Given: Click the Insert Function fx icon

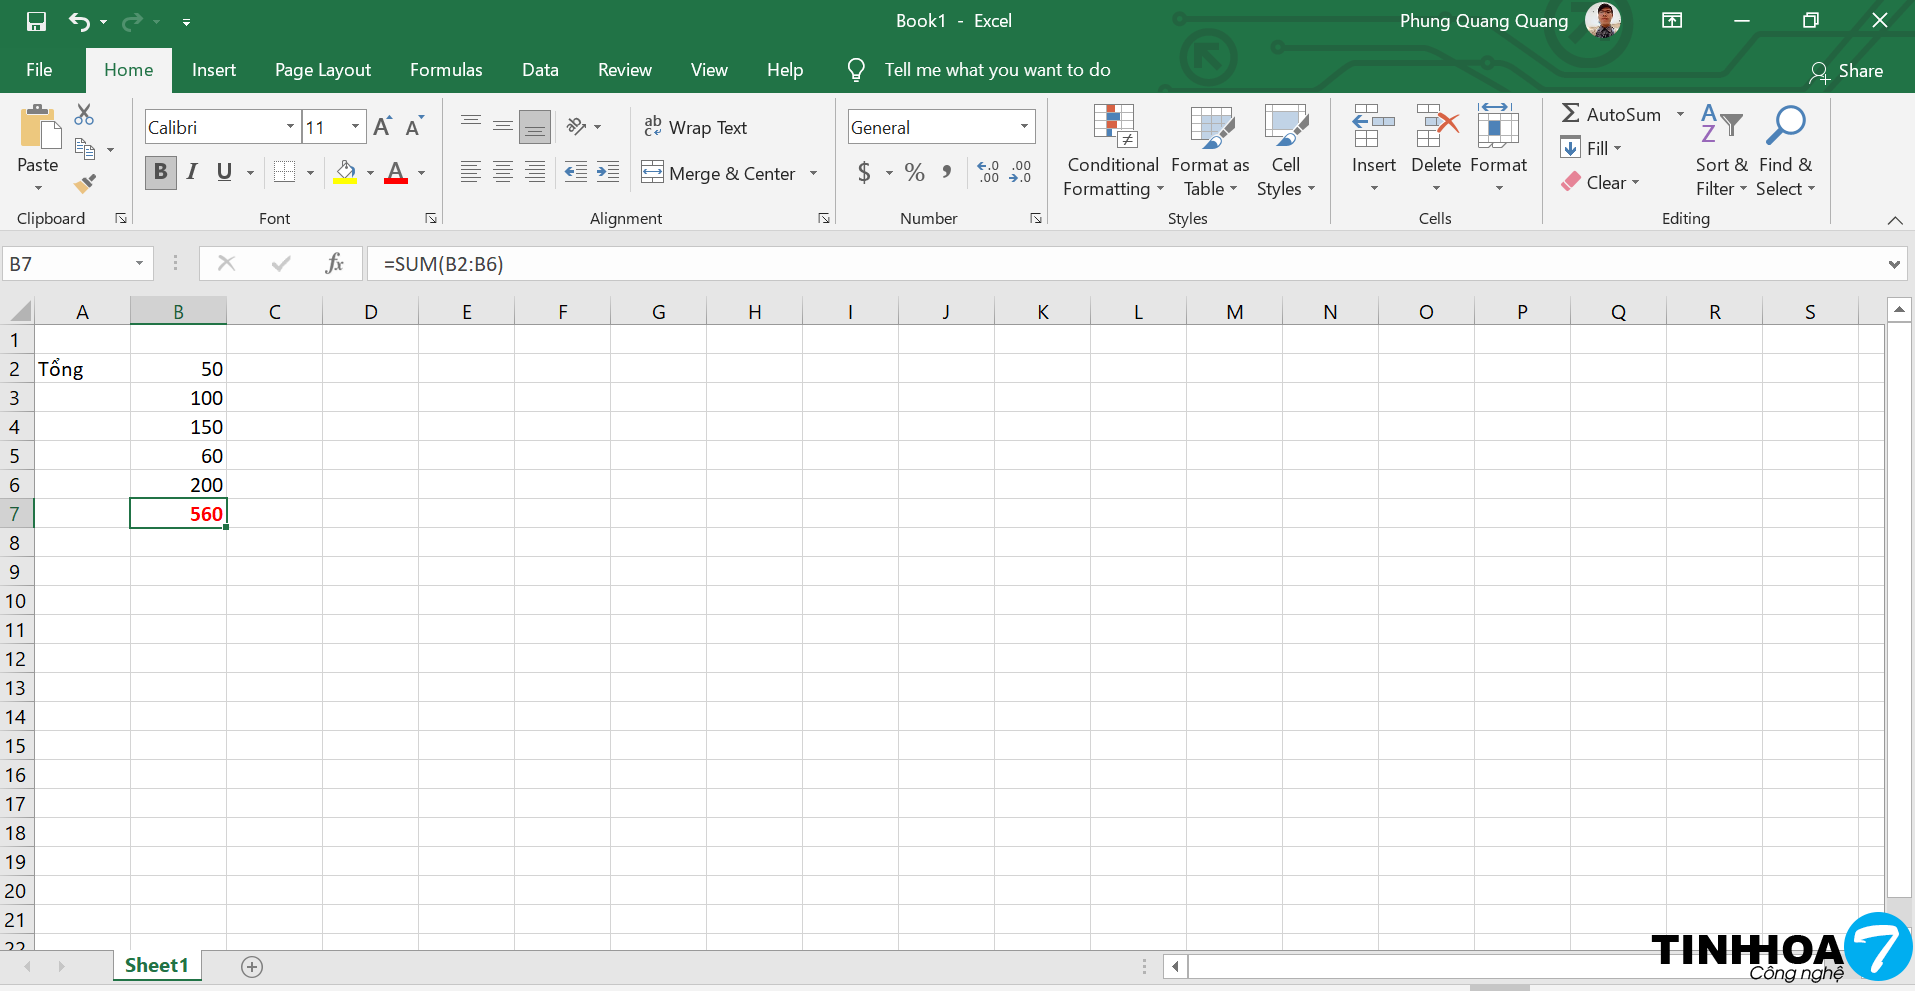Looking at the screenshot, I should point(334,264).
